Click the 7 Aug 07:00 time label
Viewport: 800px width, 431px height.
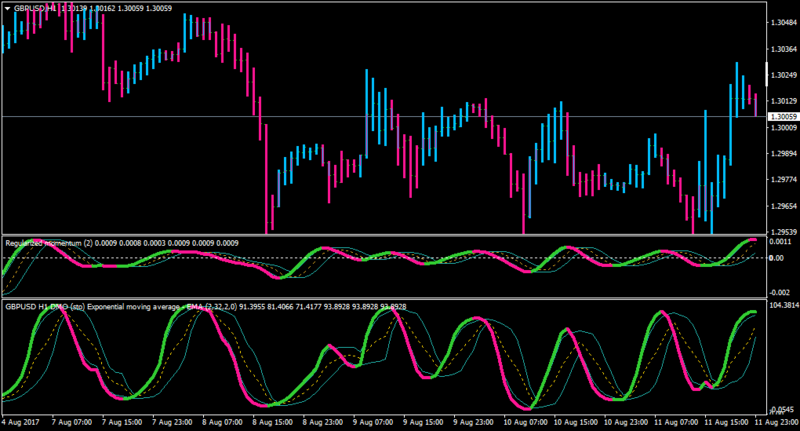[72, 422]
